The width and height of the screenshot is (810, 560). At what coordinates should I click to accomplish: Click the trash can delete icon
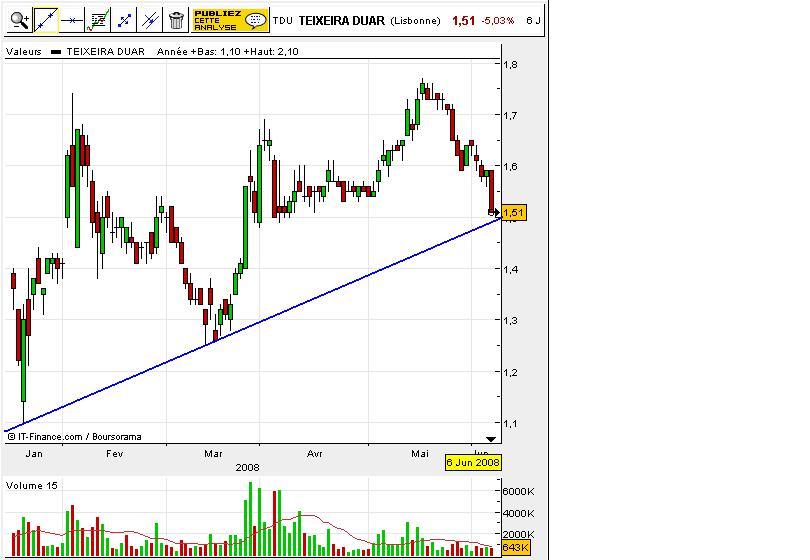pos(176,21)
